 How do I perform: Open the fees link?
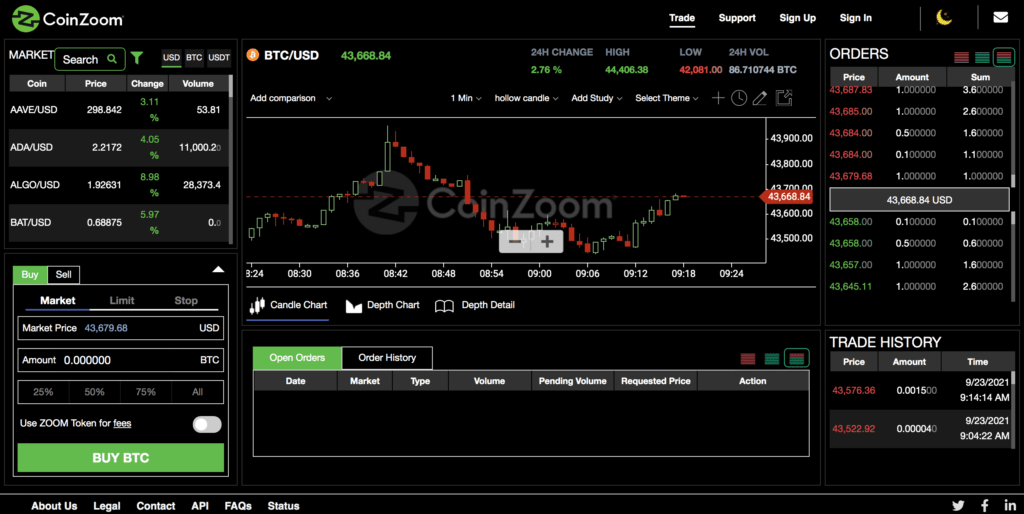click(122, 423)
